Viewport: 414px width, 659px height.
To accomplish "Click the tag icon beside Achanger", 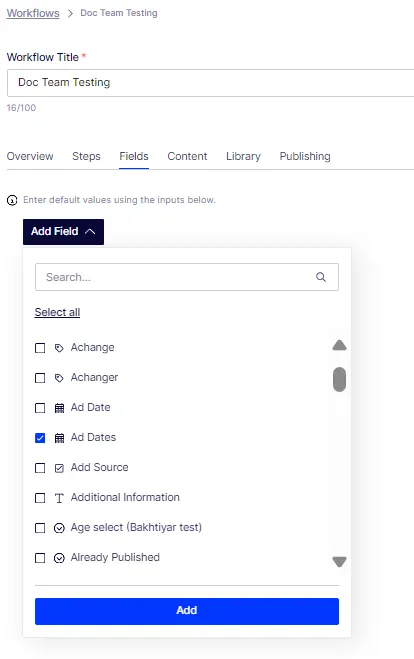I will click(x=59, y=378).
